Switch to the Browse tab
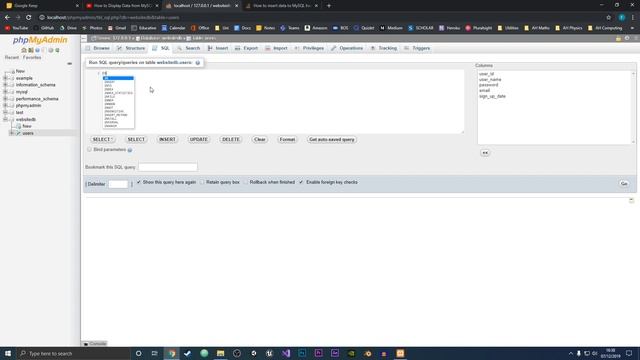This screenshot has height=360, width=640. point(98,48)
